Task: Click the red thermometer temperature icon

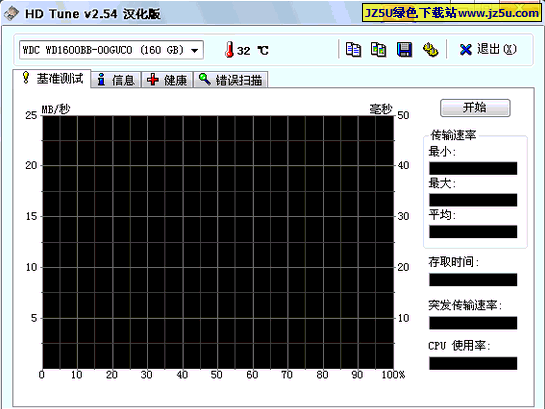Action: click(x=229, y=50)
